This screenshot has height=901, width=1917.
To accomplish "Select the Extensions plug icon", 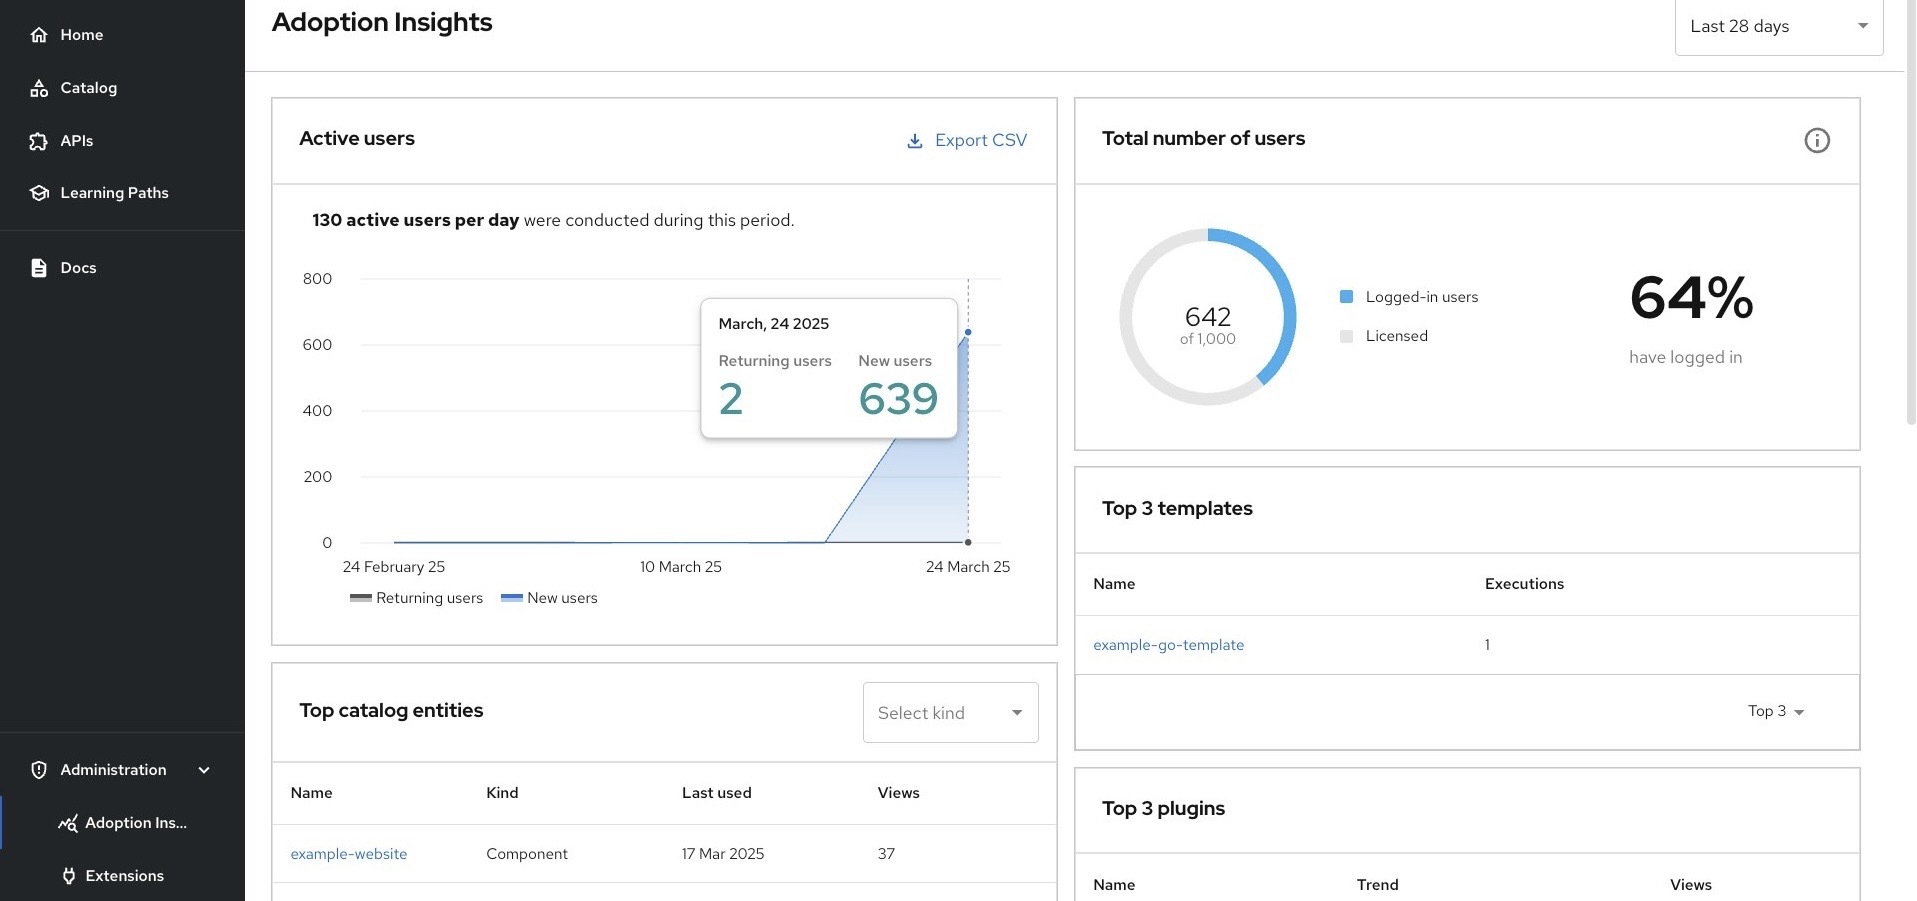I will pyautogui.click(x=67, y=875).
